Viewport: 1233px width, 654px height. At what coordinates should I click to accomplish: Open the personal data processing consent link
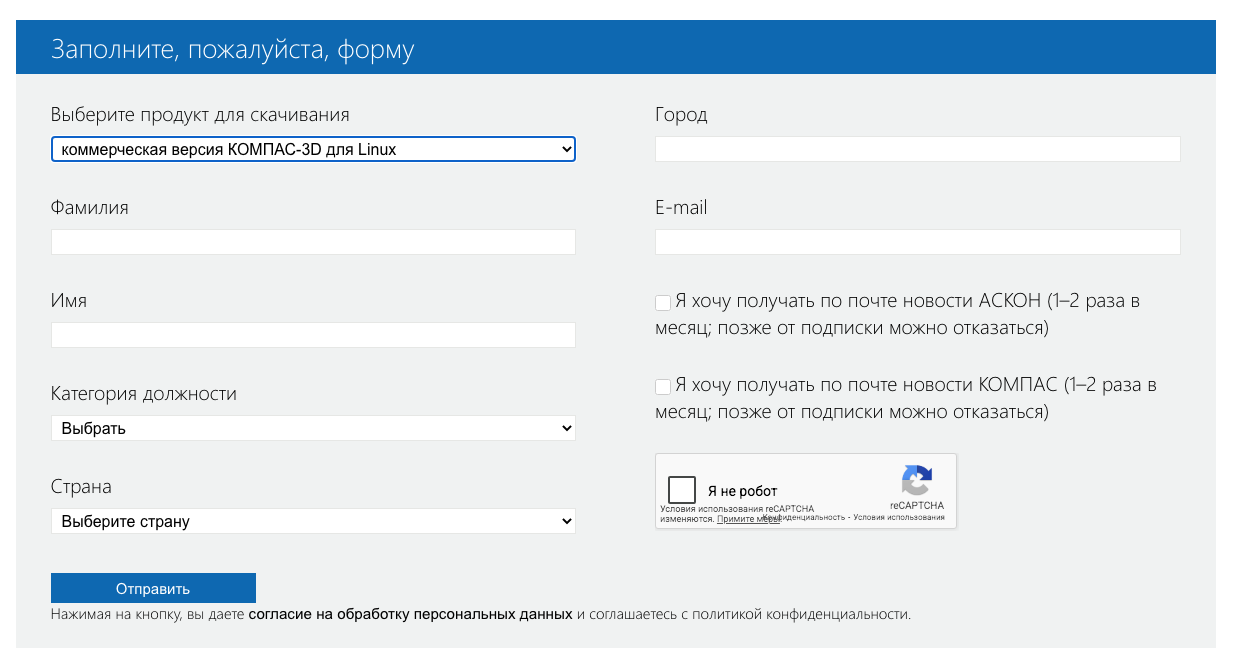point(410,614)
